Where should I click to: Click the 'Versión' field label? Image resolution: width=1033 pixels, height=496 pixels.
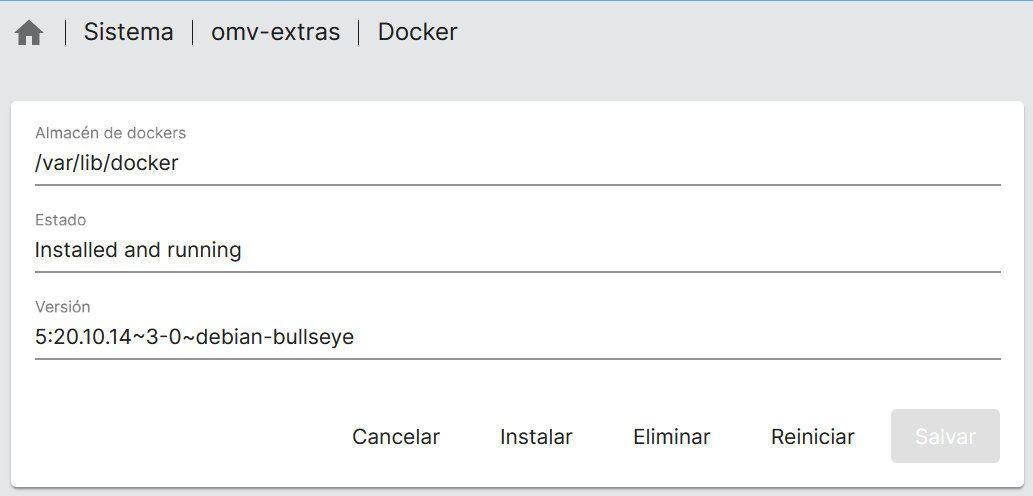pos(62,307)
